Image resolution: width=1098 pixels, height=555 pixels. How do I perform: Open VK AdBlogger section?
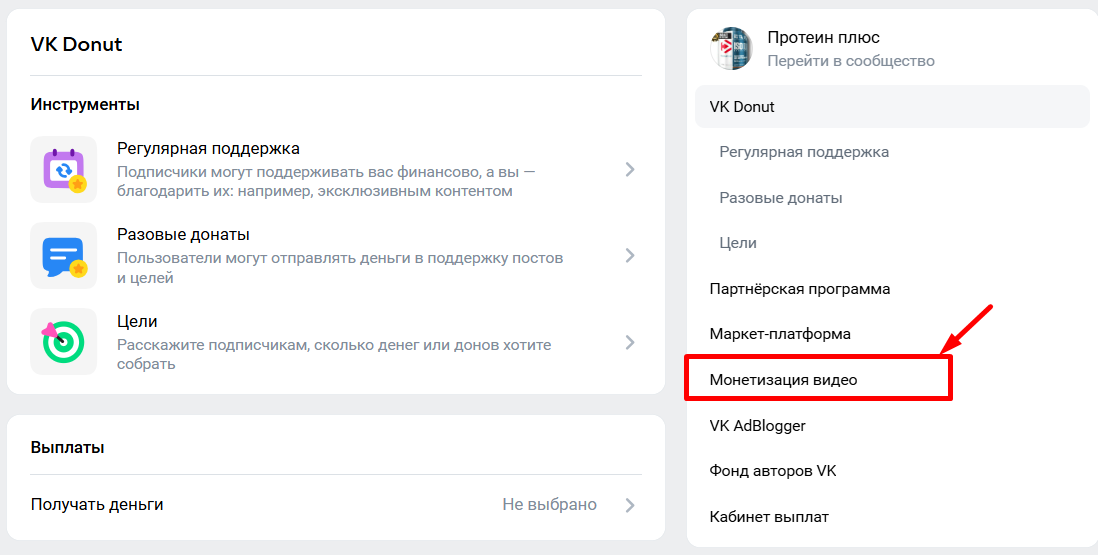coord(757,426)
